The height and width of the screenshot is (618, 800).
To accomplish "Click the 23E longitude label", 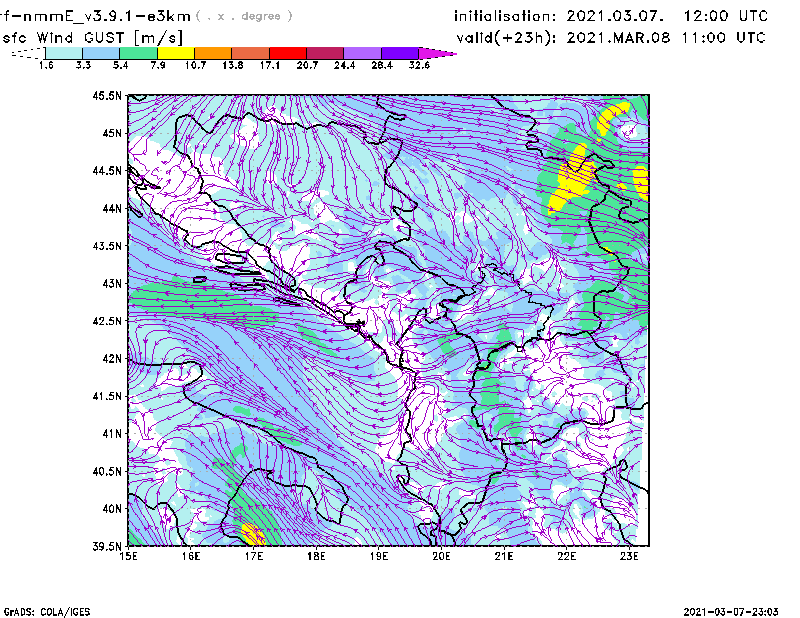I will pos(629,556).
